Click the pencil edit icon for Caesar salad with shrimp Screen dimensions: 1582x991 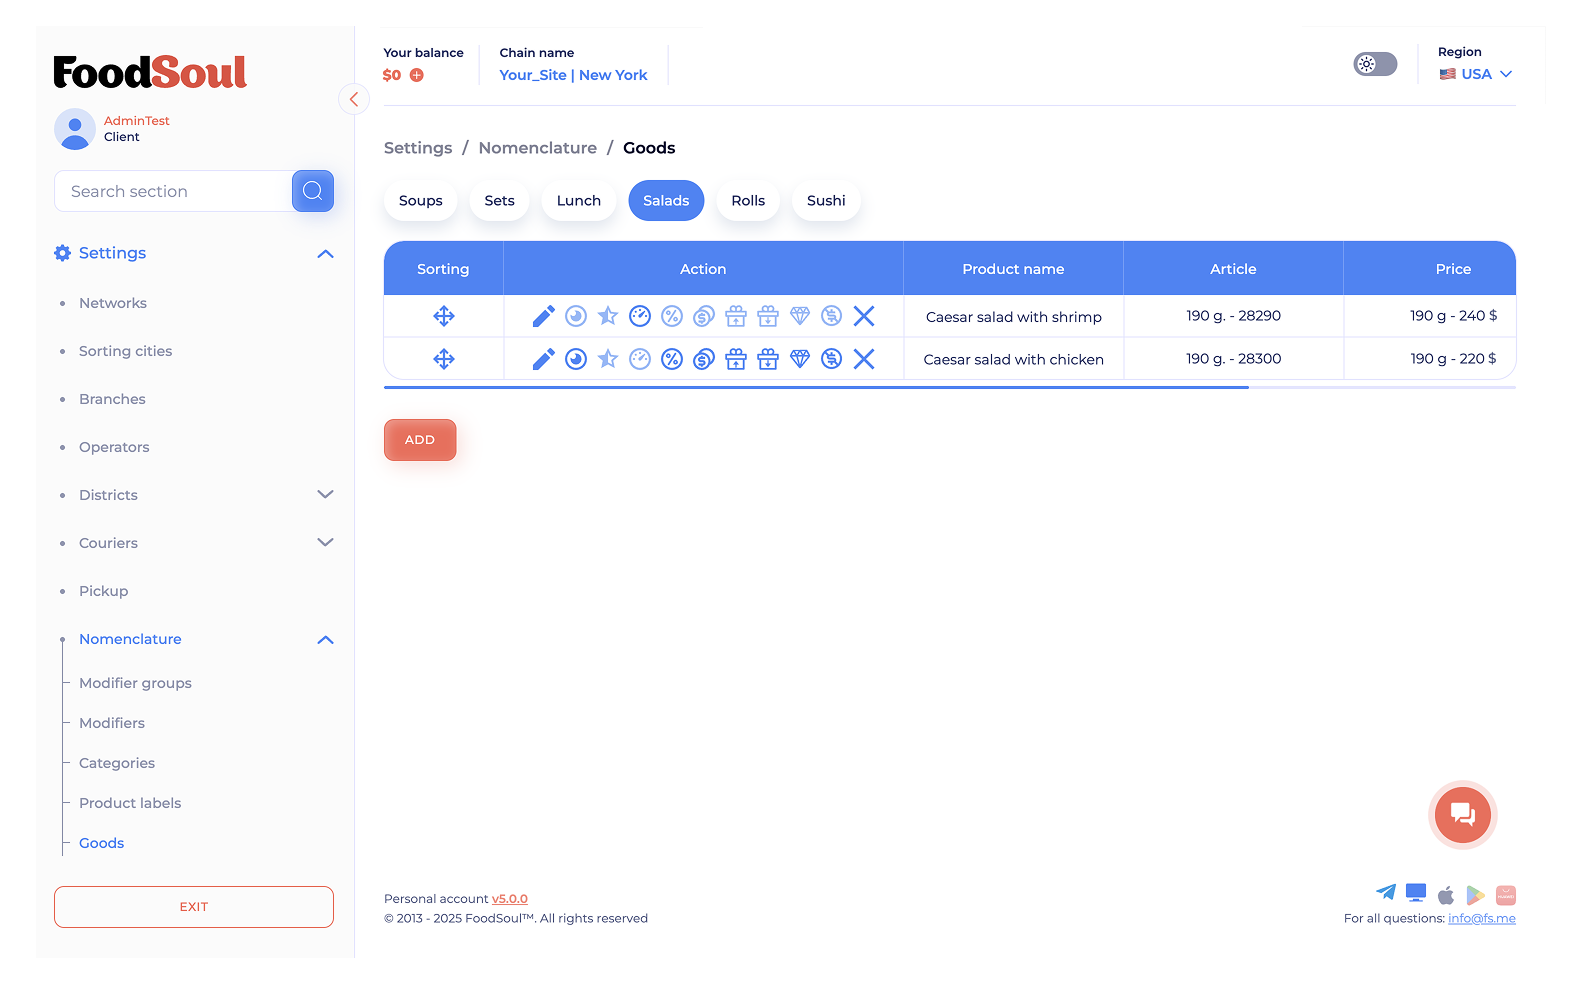[543, 317]
